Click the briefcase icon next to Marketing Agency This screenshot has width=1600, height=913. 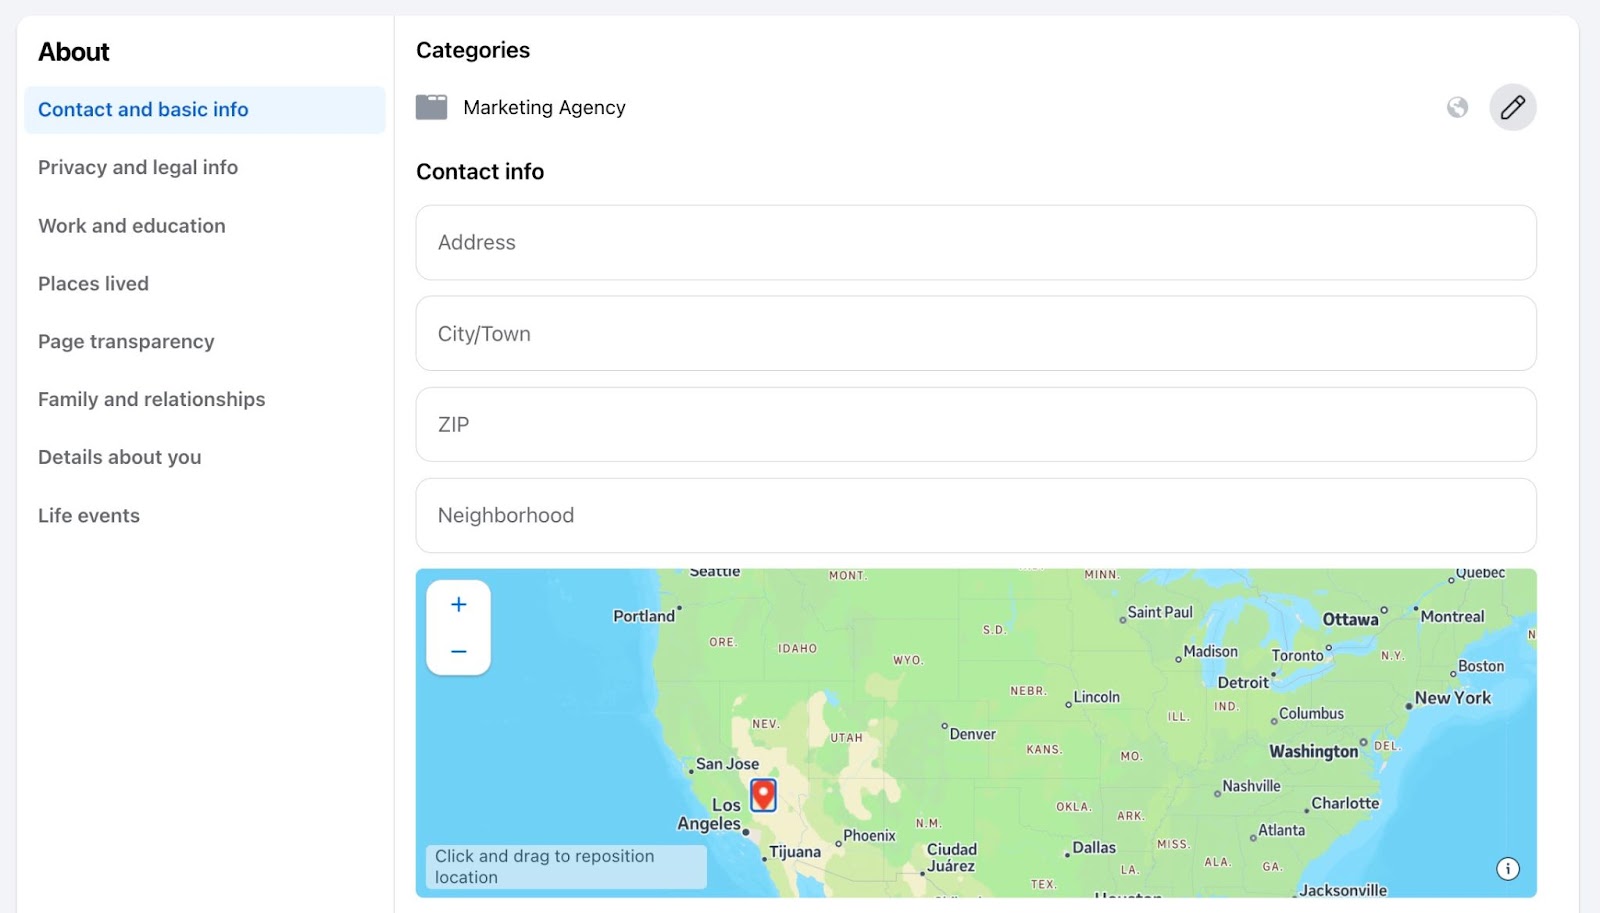click(431, 106)
